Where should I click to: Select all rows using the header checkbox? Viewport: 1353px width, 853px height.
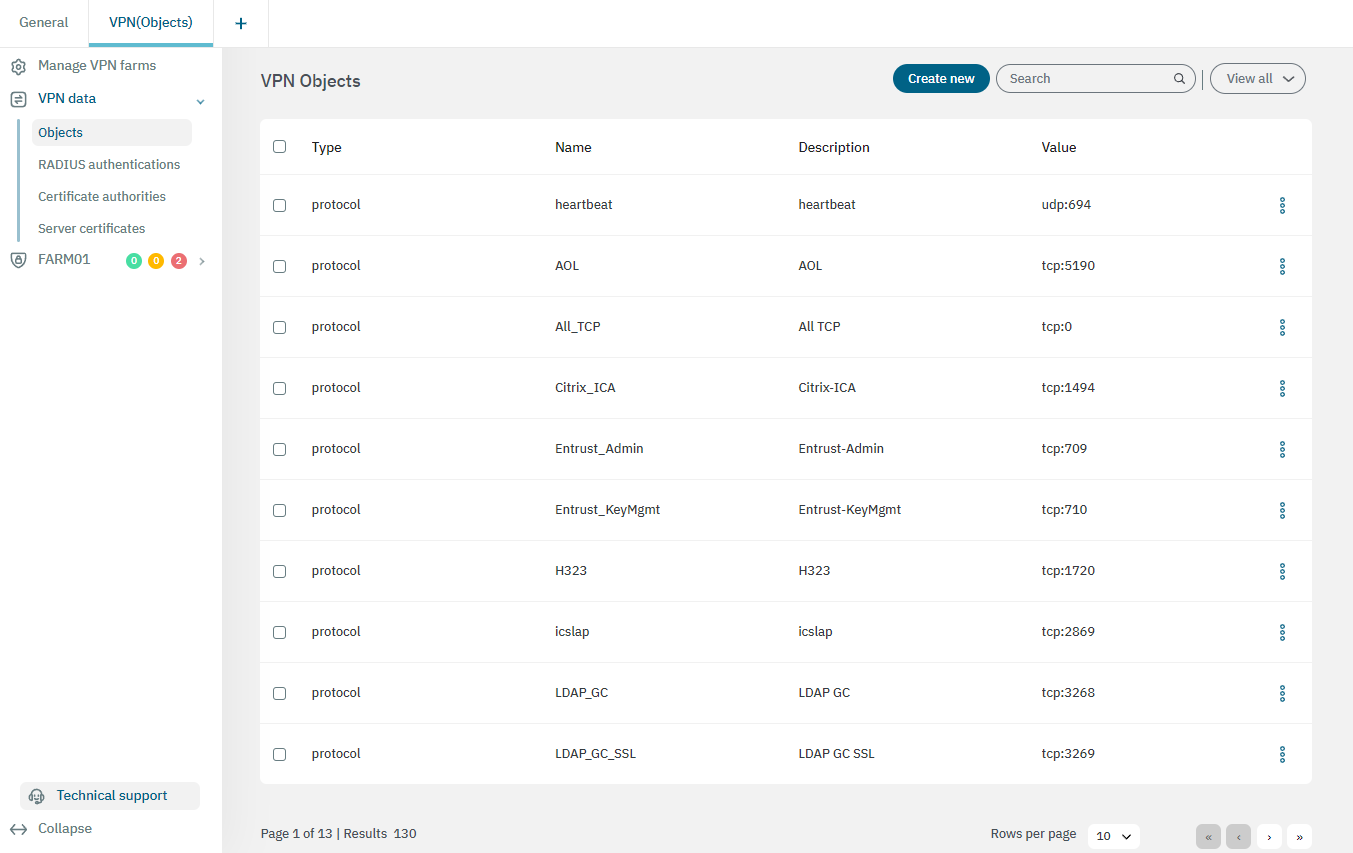coord(279,147)
